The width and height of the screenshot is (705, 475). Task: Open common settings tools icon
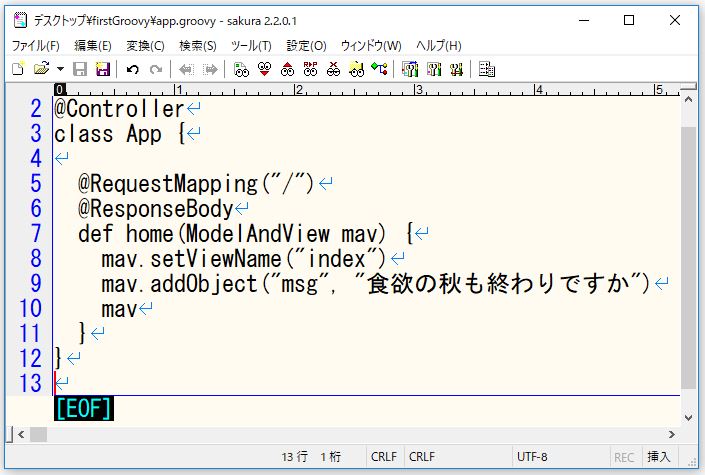pyautogui.click(x=456, y=69)
